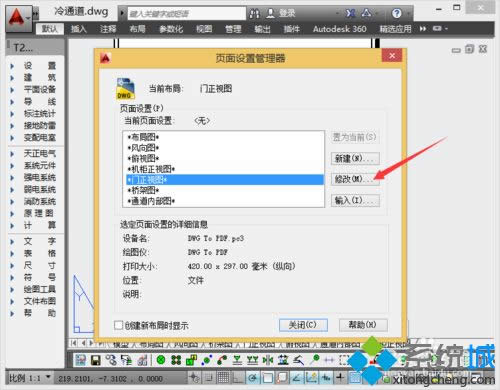Toggle grid display in status bar

coord(223,378)
